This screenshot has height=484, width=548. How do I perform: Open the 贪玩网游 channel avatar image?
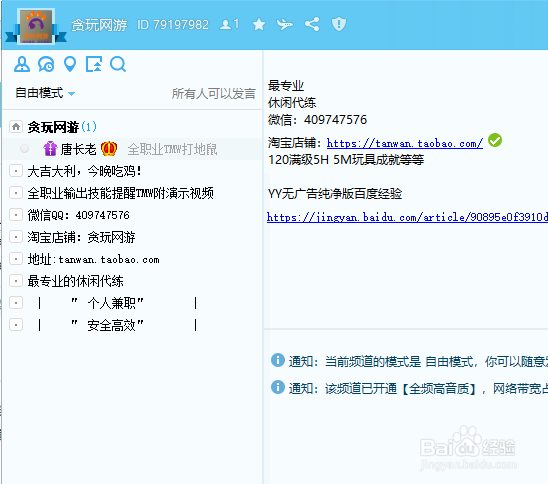[36, 27]
